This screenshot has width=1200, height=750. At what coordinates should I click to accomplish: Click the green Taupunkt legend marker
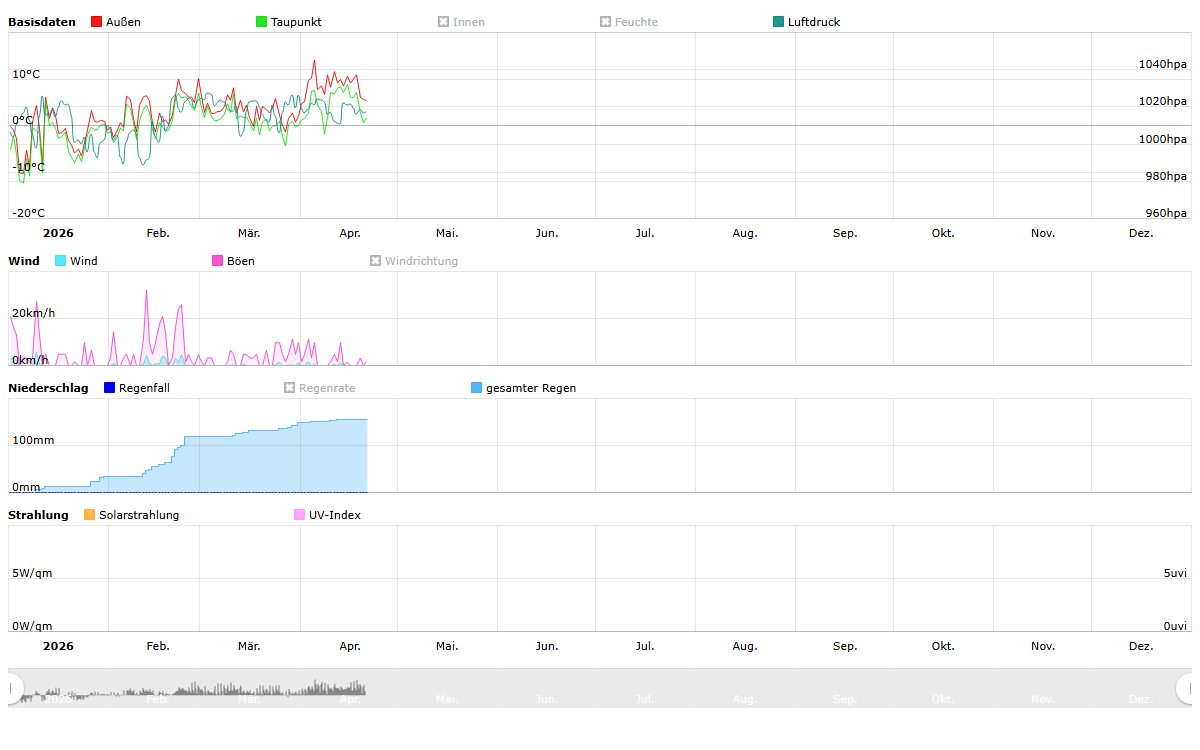click(x=262, y=22)
